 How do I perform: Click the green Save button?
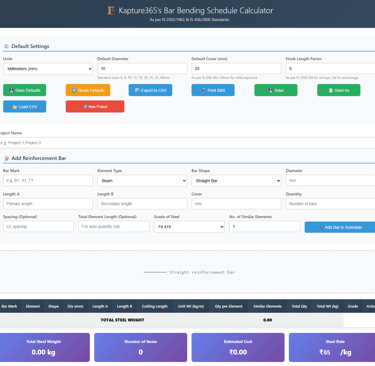pyautogui.click(x=276, y=90)
